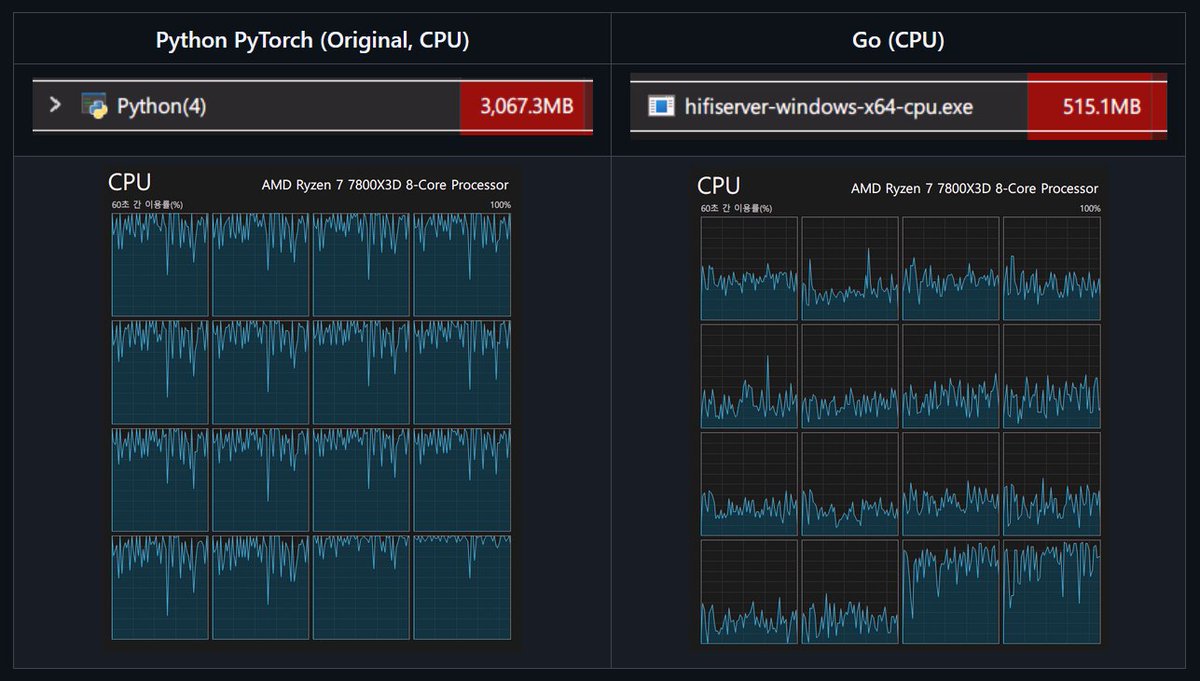The height and width of the screenshot is (681, 1200).
Task: Click the CPU title in the PyTorch panel
Action: [x=129, y=182]
